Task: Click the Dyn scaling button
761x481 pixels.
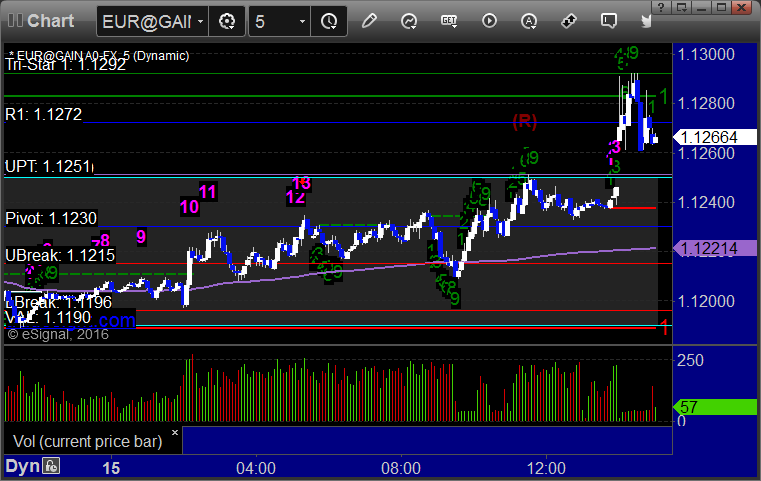Action: pyautogui.click(x=22, y=466)
